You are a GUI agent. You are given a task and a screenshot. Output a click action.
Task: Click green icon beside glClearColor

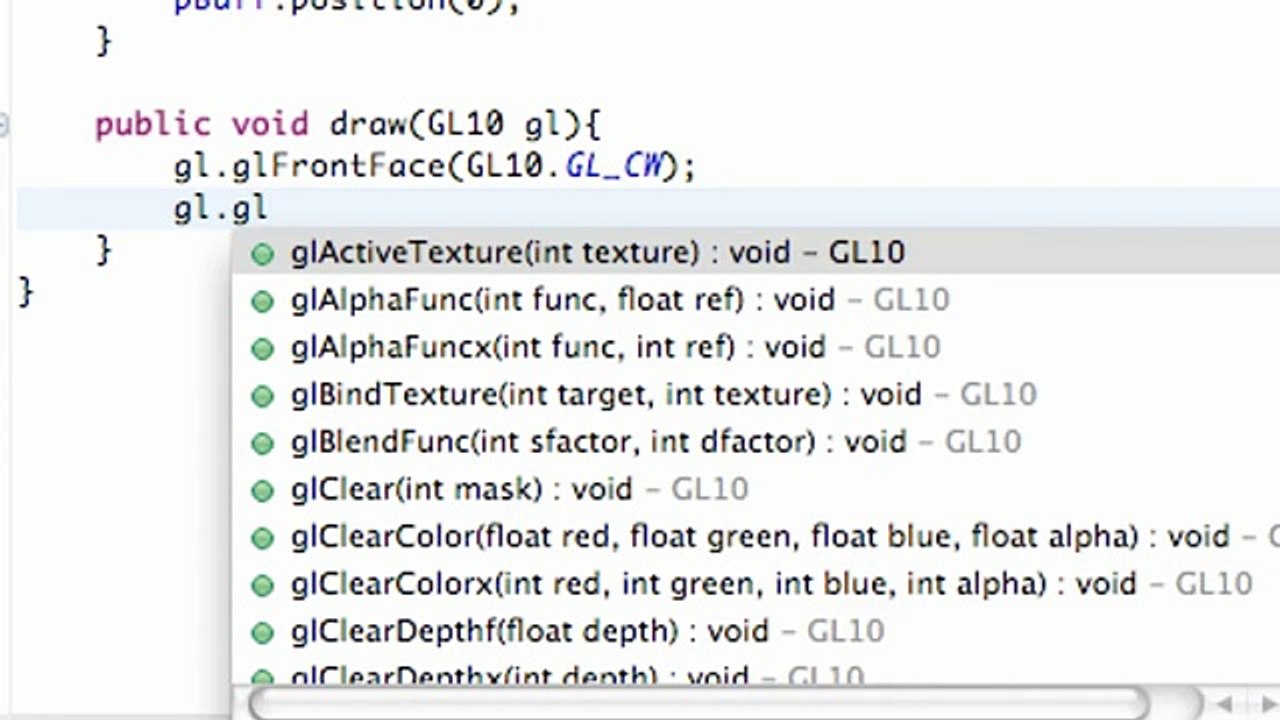point(262,537)
